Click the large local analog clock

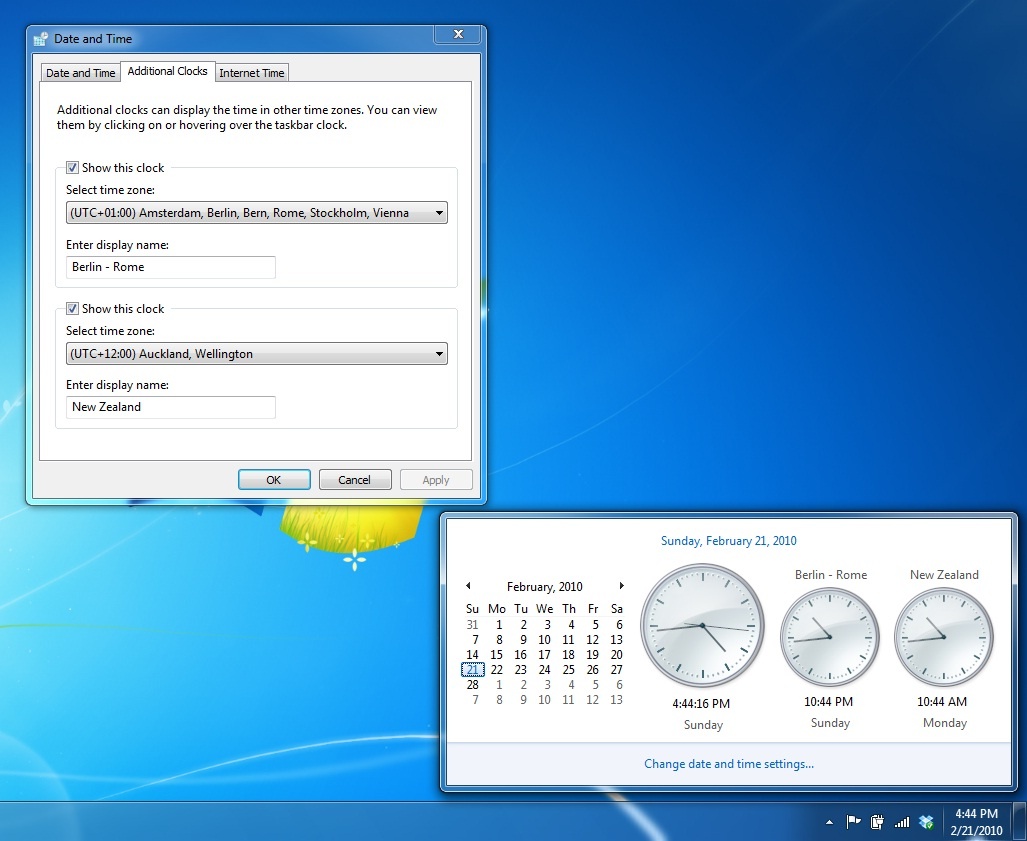pyautogui.click(x=702, y=625)
